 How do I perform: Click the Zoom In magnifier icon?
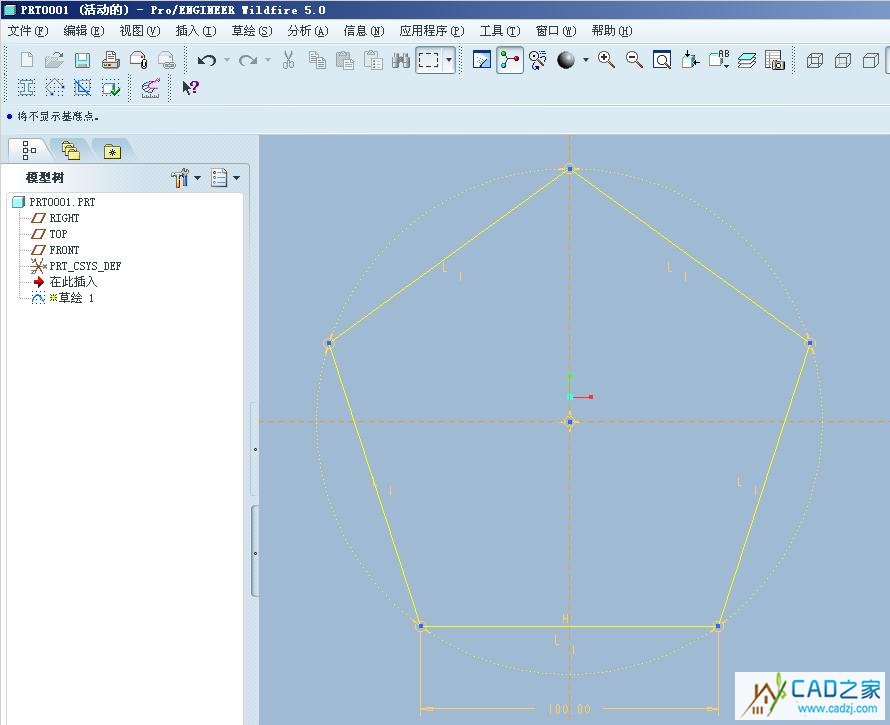point(606,60)
